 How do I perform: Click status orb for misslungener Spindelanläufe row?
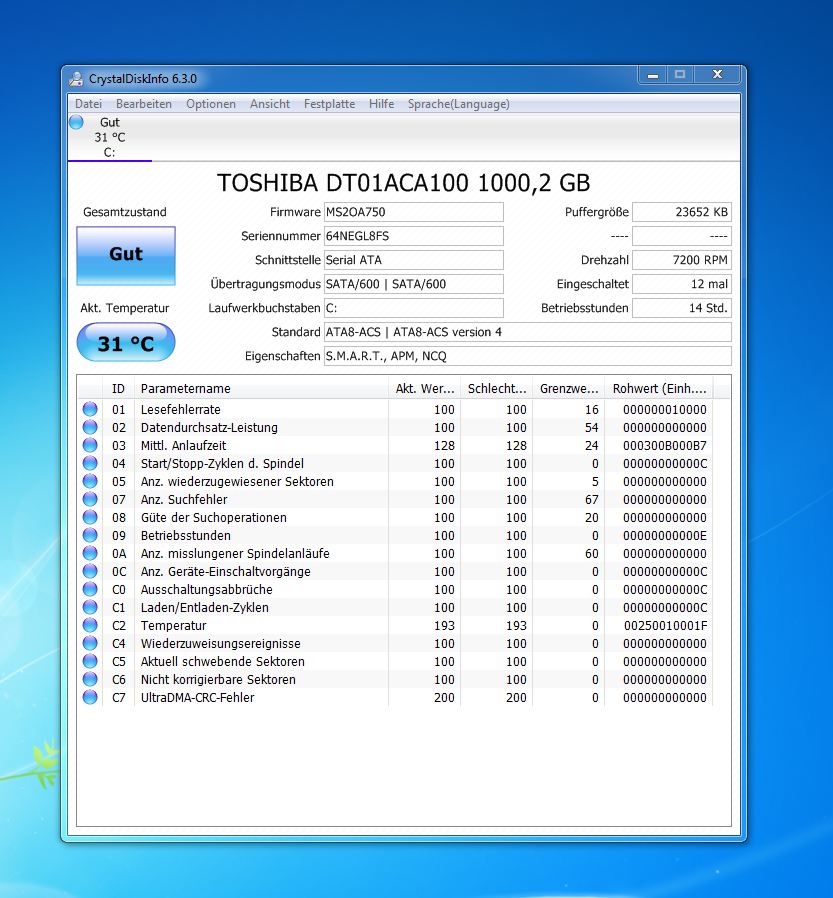tap(90, 553)
